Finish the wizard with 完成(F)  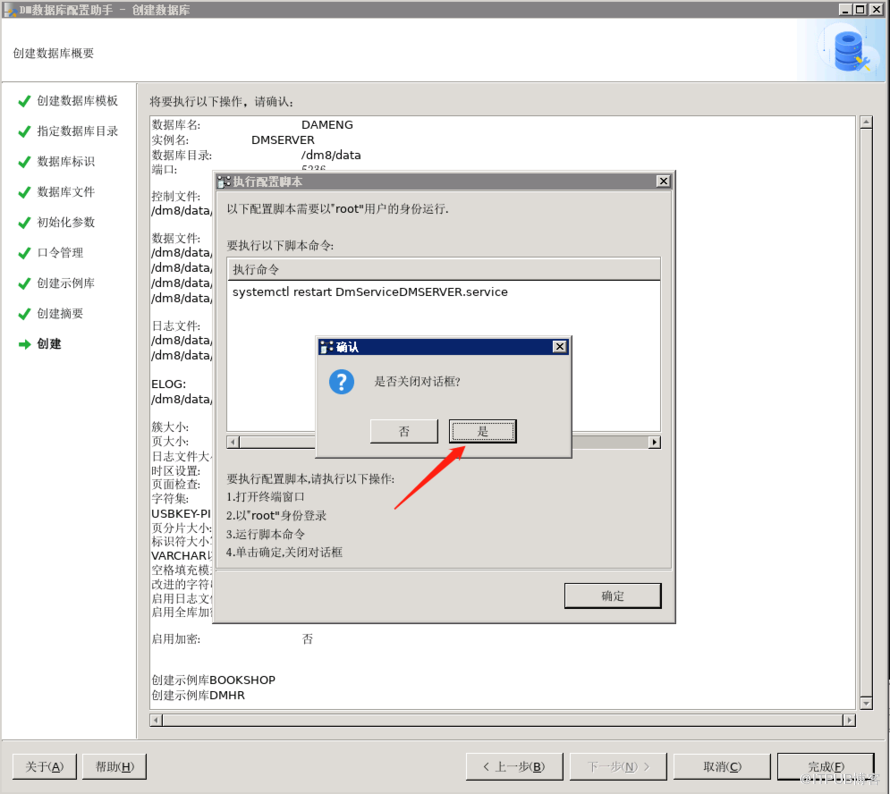tap(826, 767)
